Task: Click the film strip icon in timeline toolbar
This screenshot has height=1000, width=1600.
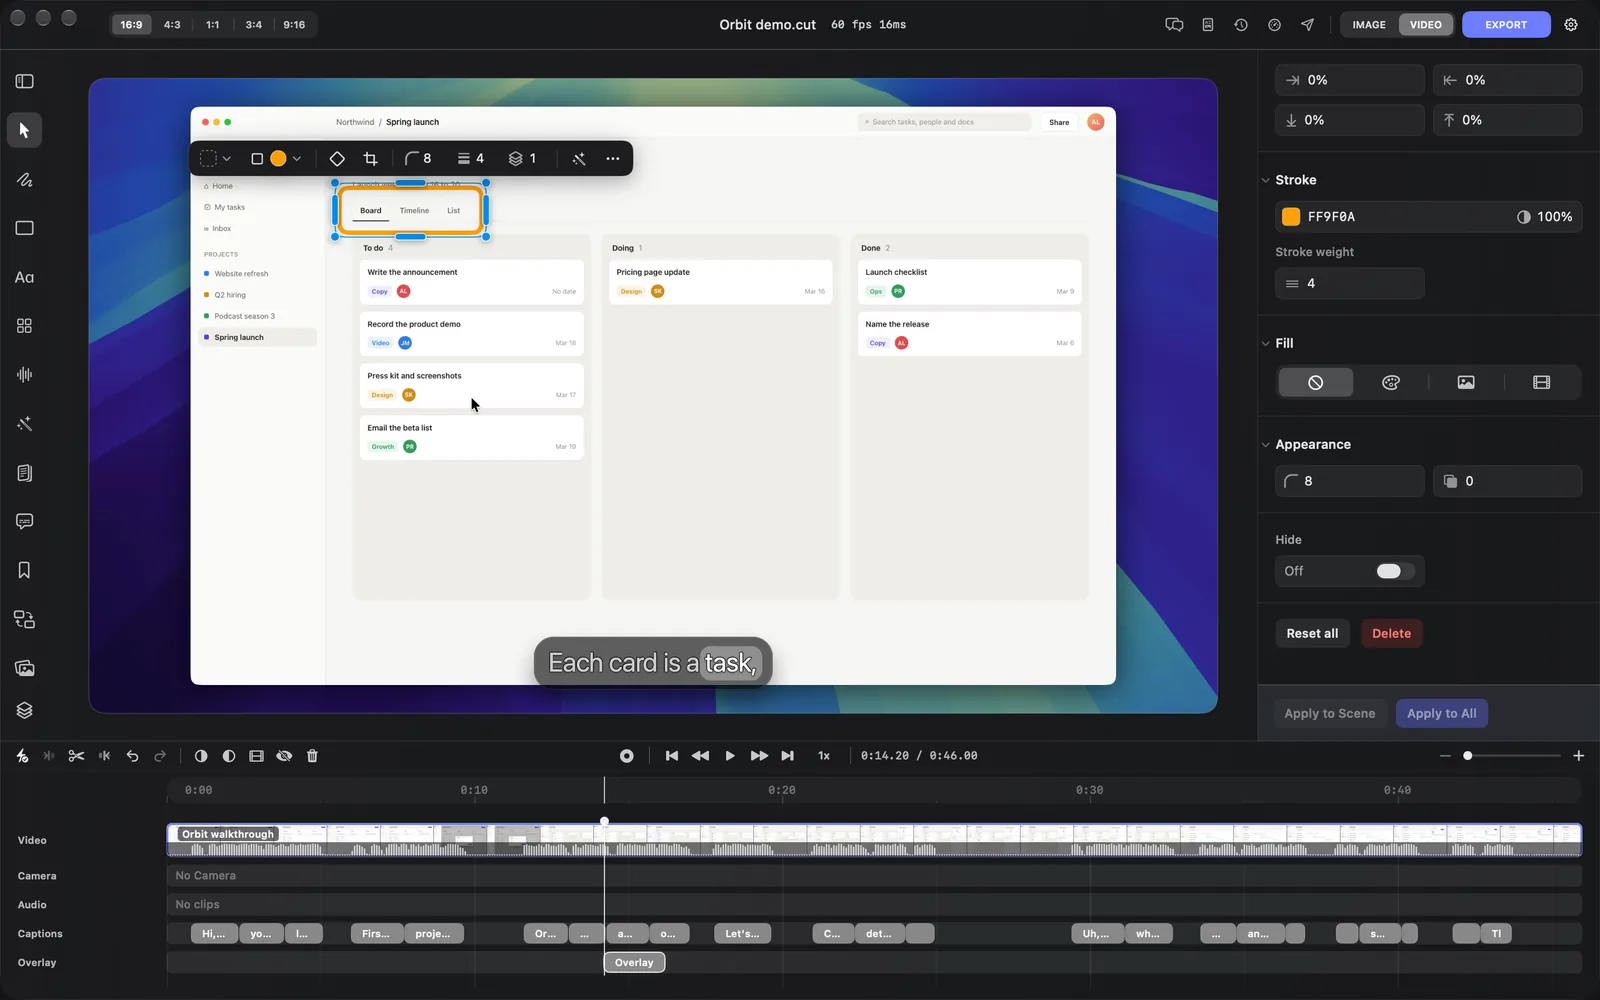Action: pyautogui.click(x=256, y=756)
